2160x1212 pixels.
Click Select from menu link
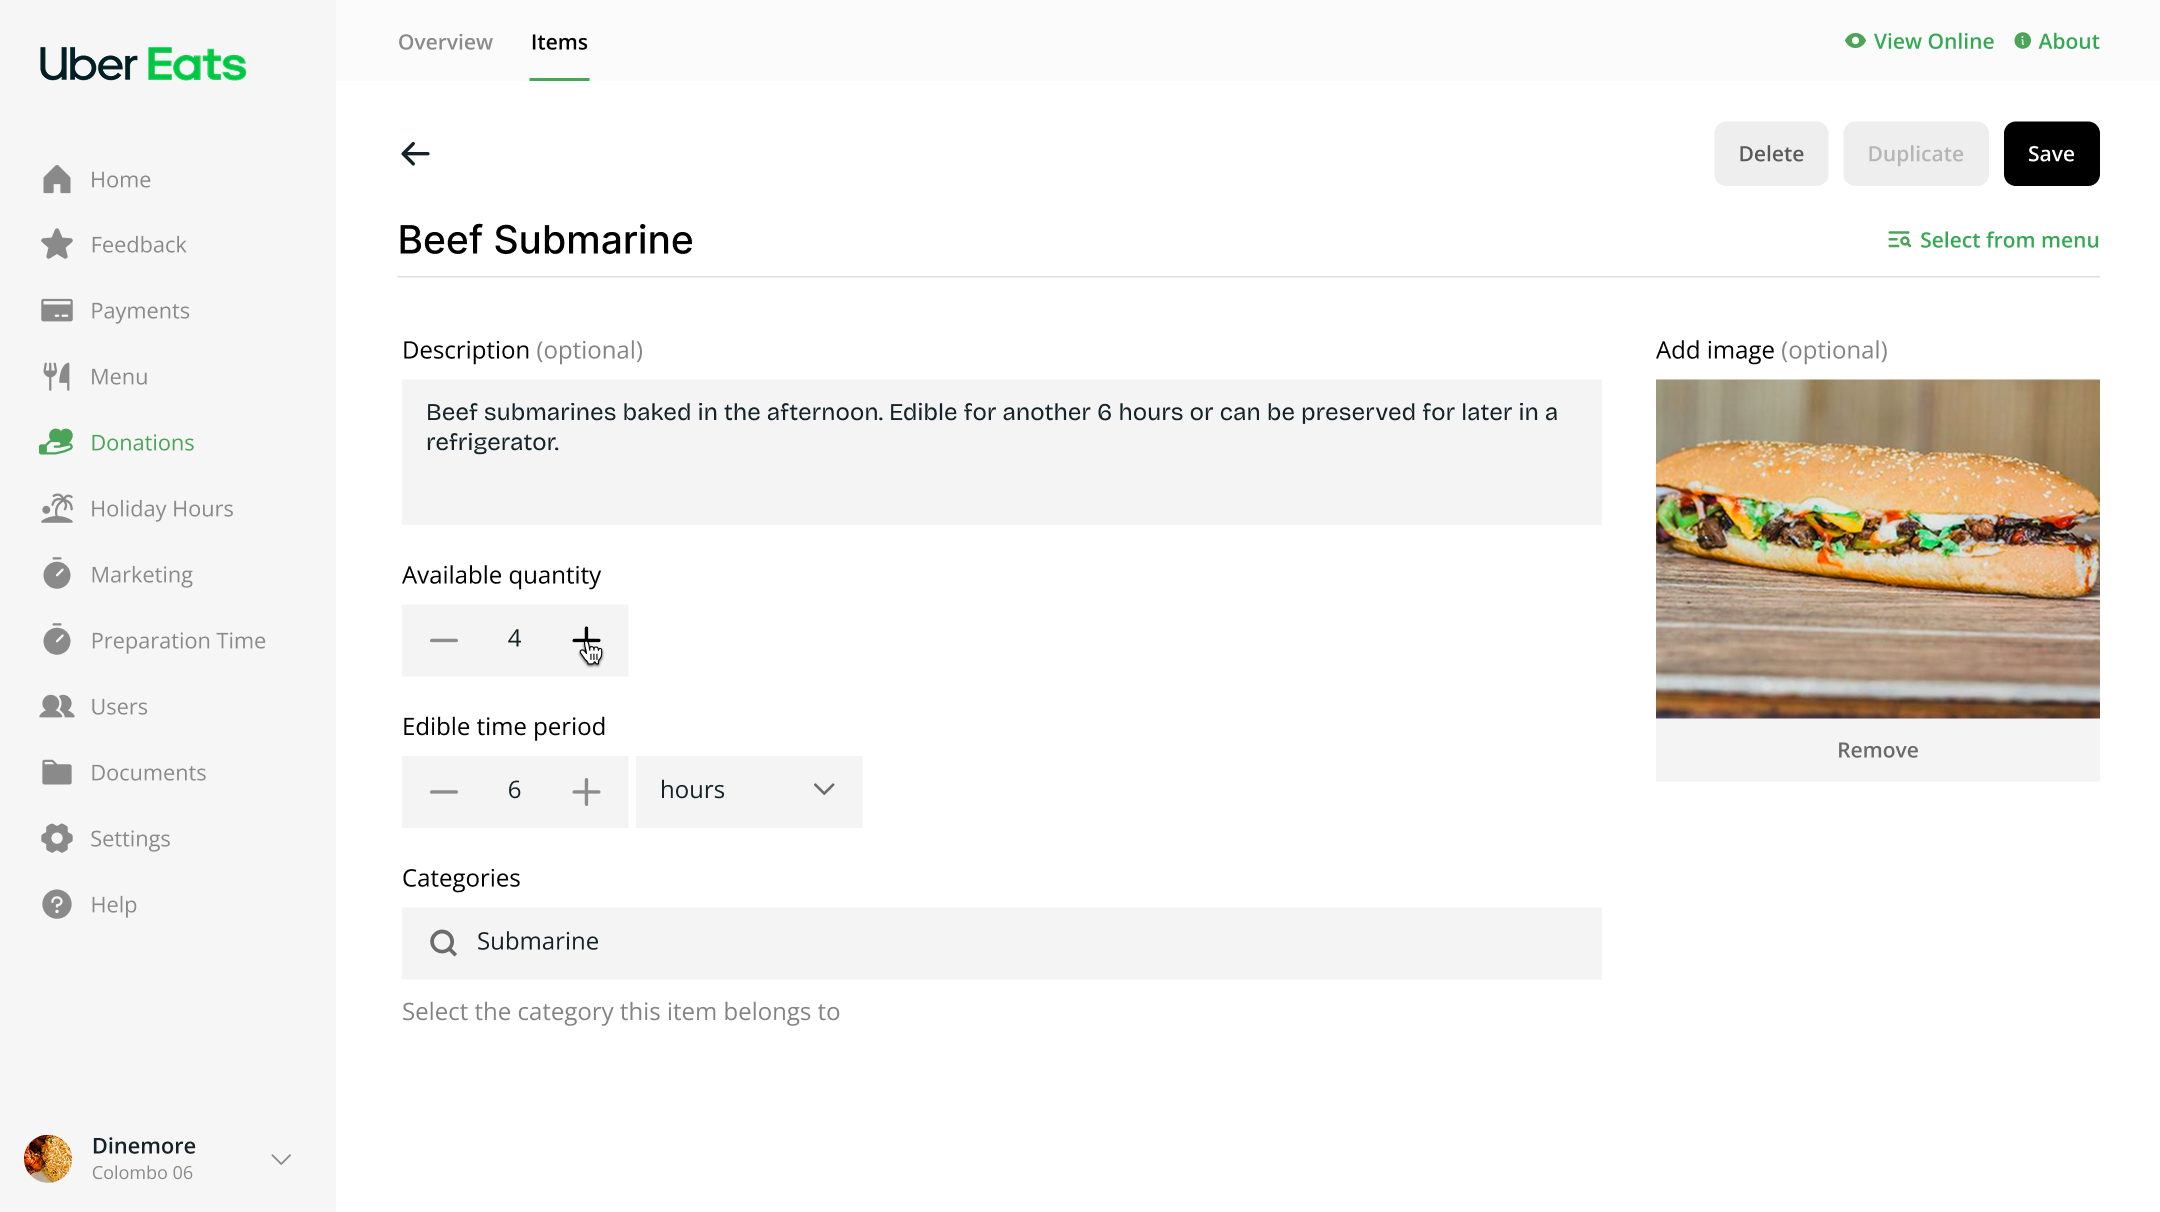1993,240
